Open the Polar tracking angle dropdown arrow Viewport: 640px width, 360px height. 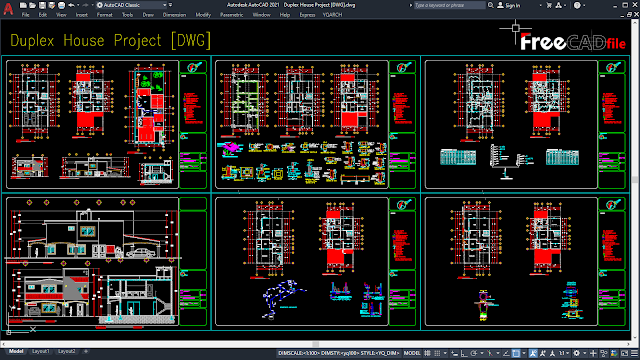(x=482, y=353)
